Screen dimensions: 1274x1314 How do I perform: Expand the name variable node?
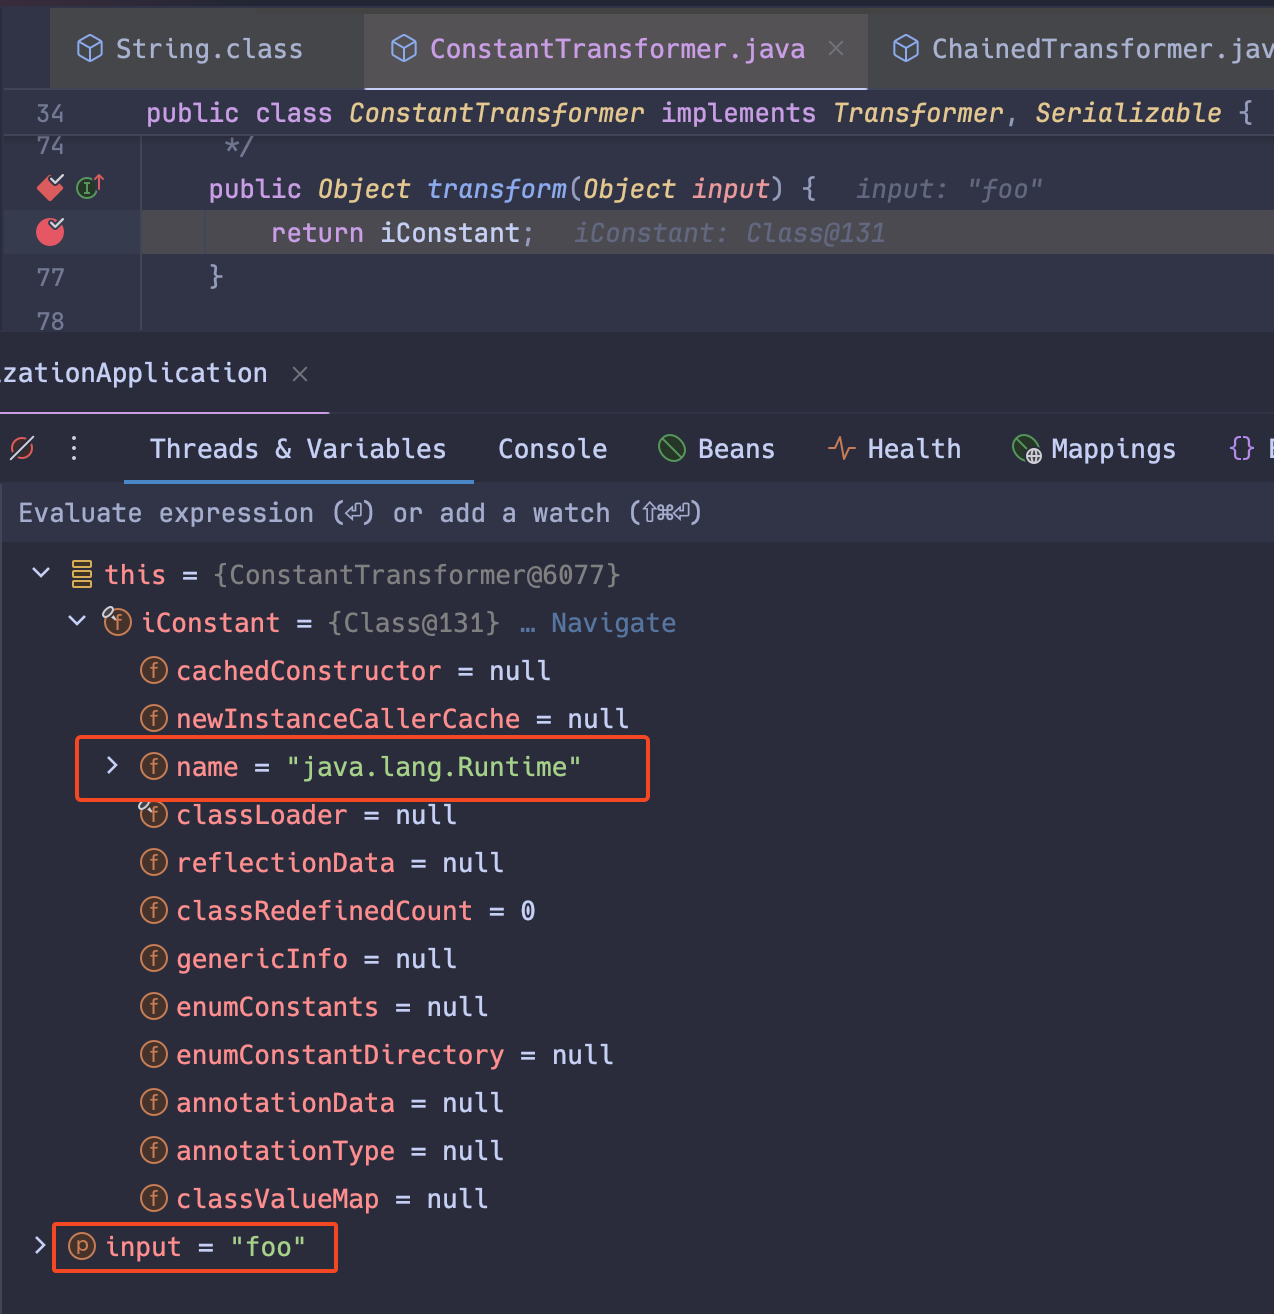coord(111,766)
